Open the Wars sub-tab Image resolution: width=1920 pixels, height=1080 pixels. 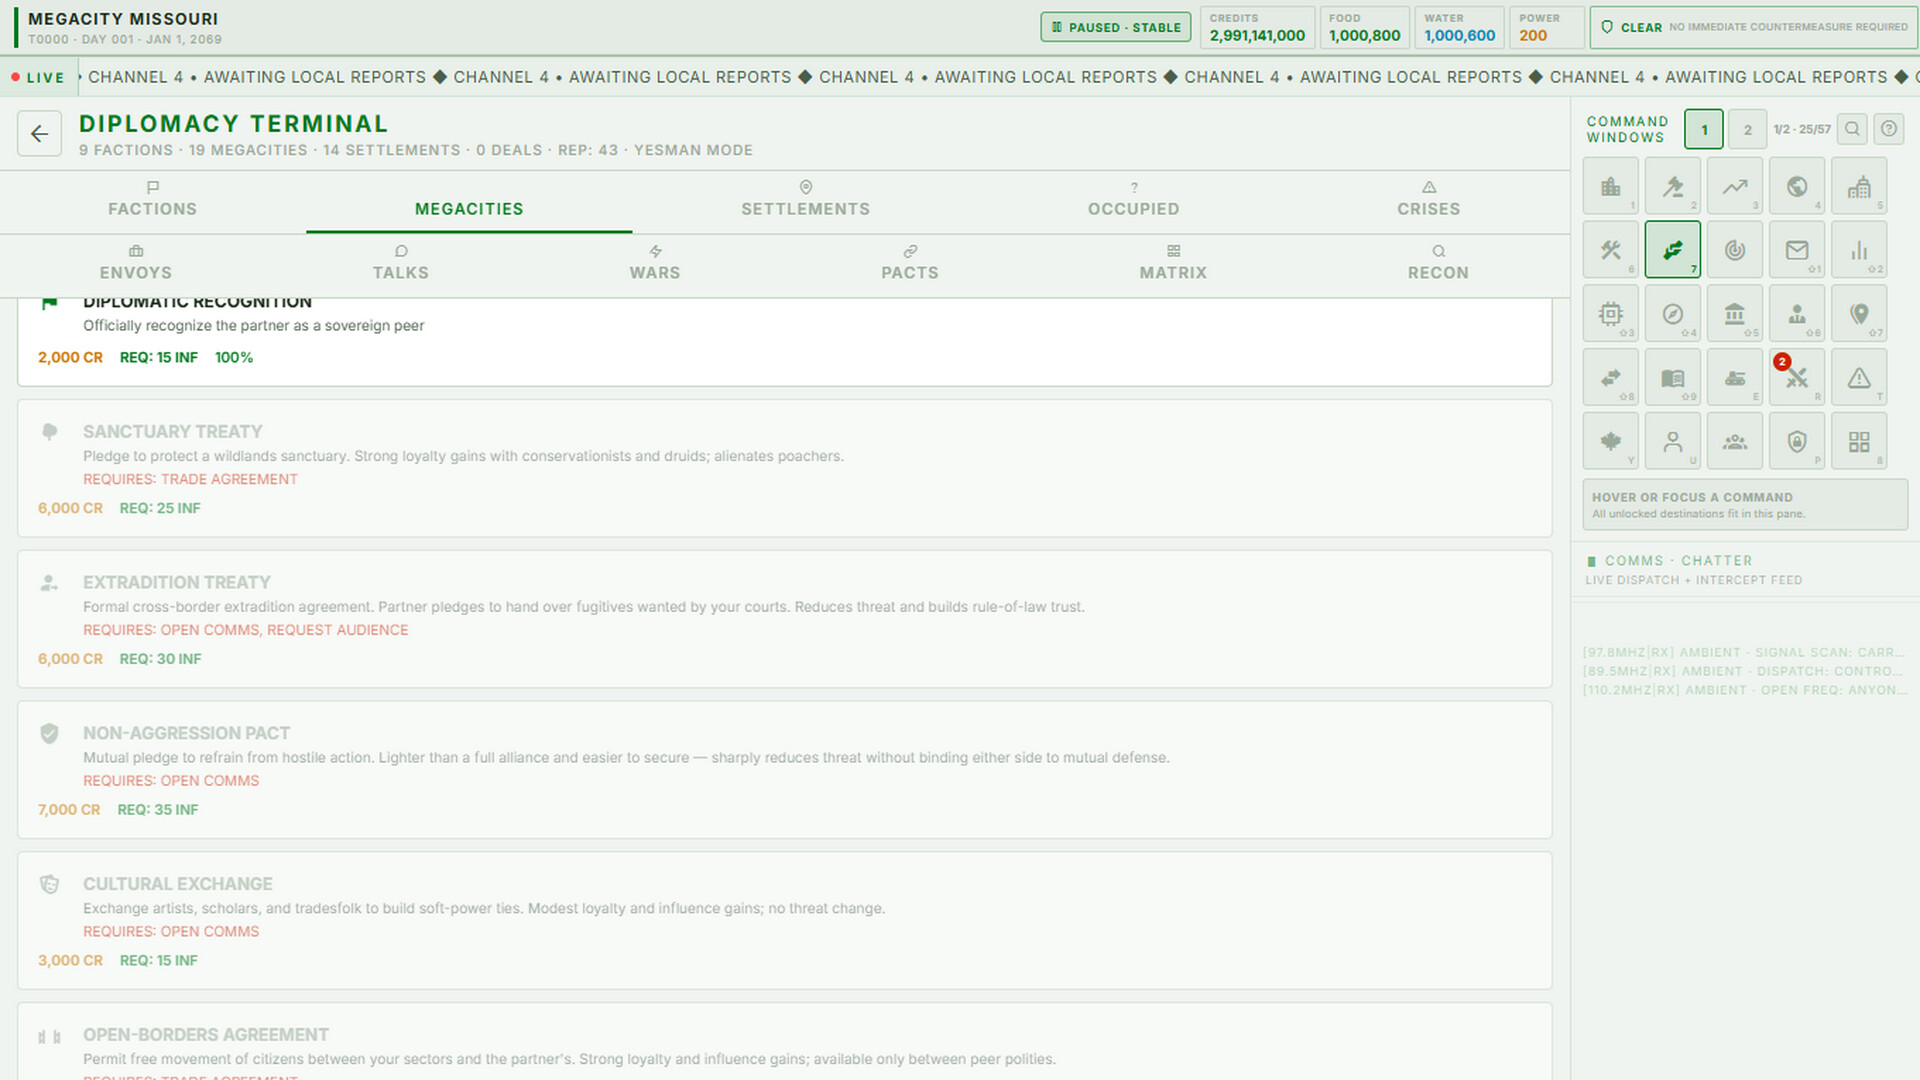click(655, 265)
